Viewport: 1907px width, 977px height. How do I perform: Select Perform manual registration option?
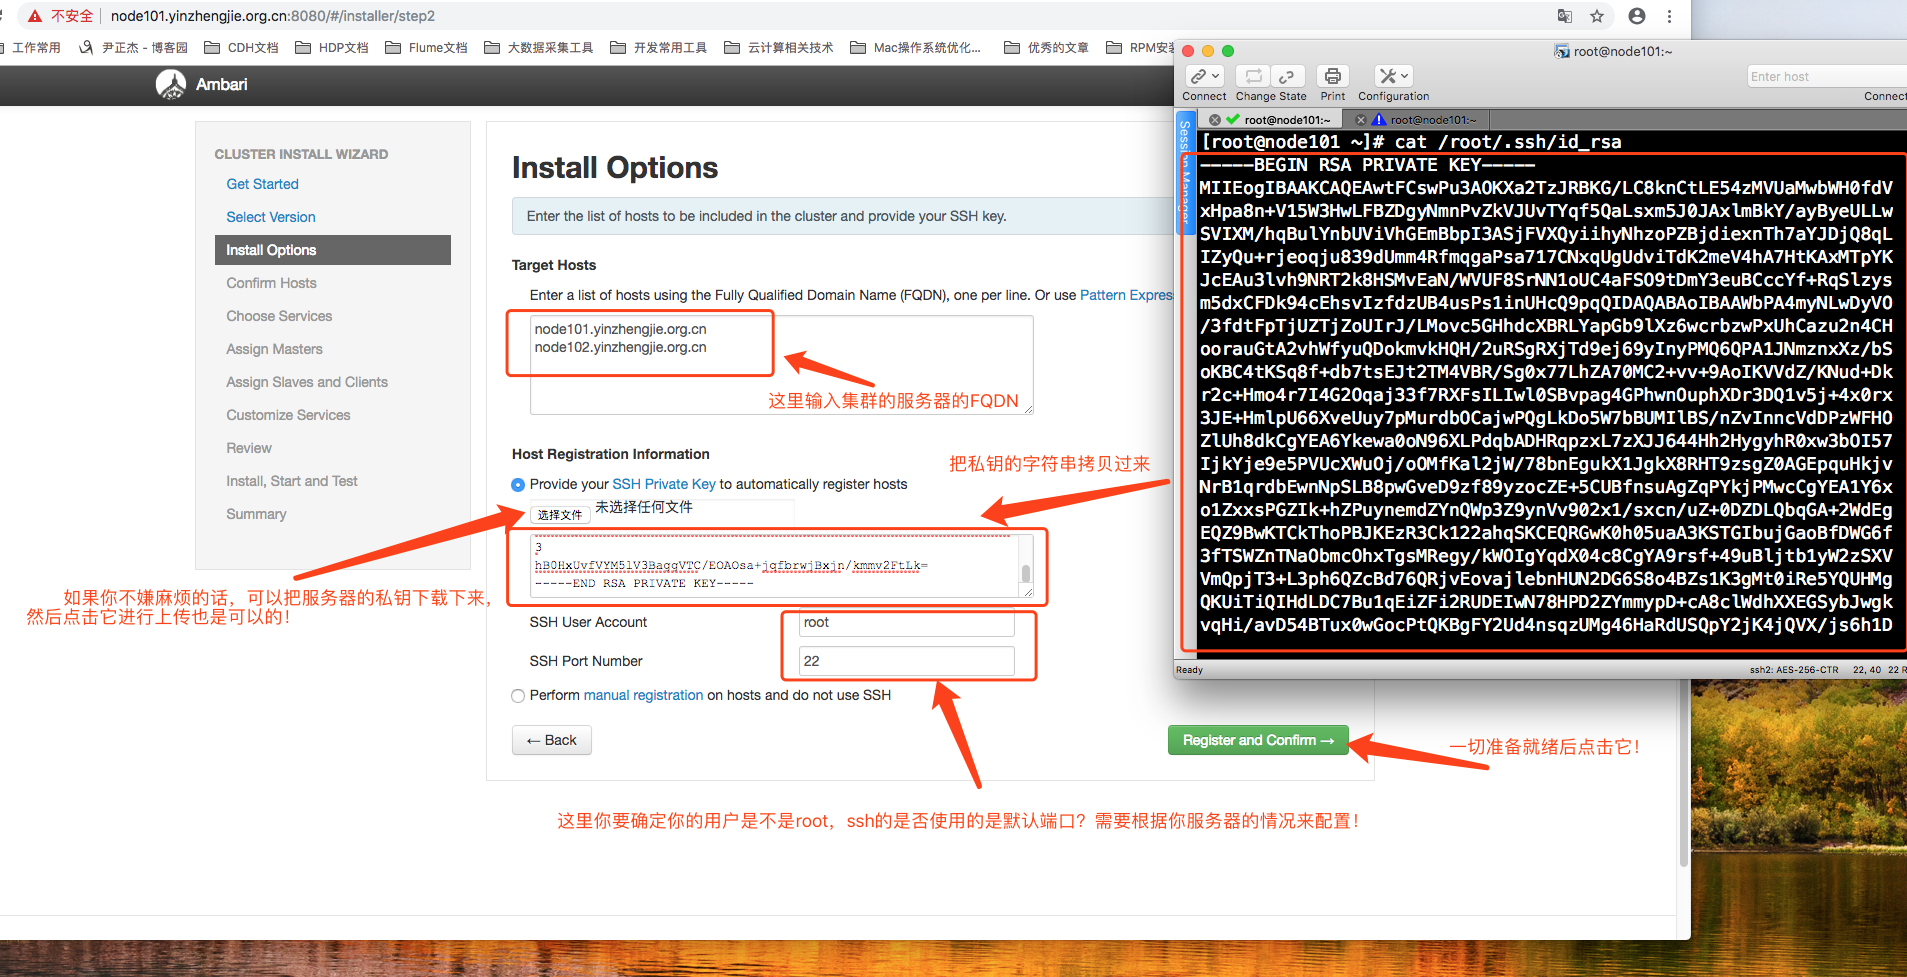[x=518, y=696]
